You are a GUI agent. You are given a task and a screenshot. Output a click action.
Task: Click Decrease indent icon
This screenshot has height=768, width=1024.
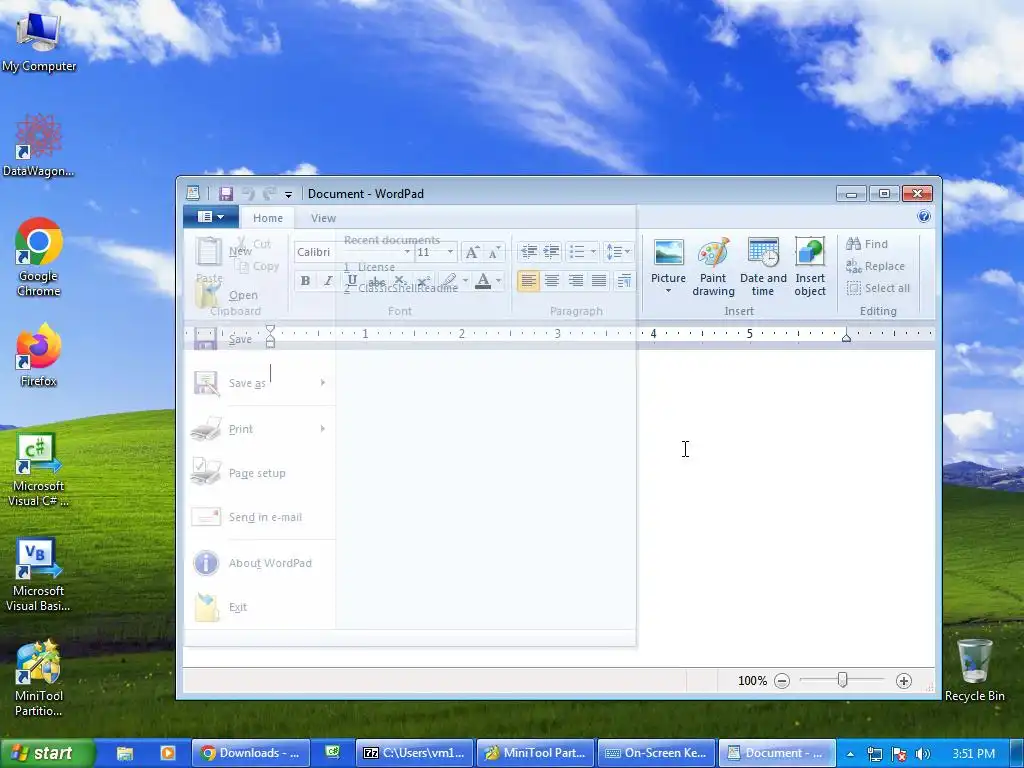[x=528, y=251]
